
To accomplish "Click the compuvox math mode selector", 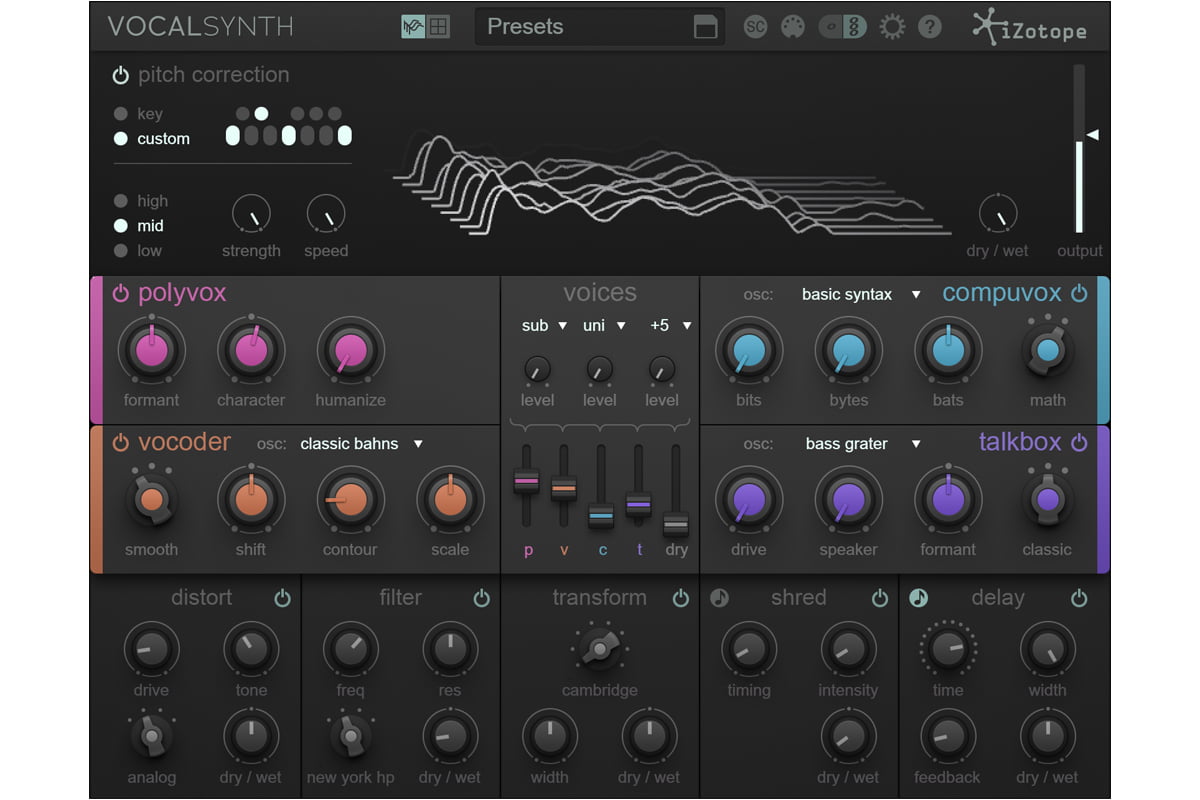I will (1047, 350).
